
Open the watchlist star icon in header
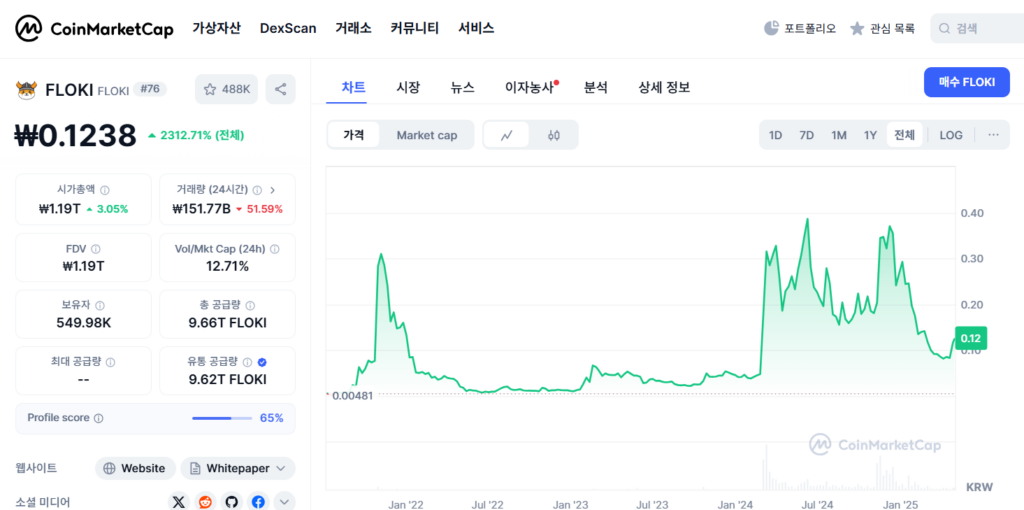[x=857, y=28]
